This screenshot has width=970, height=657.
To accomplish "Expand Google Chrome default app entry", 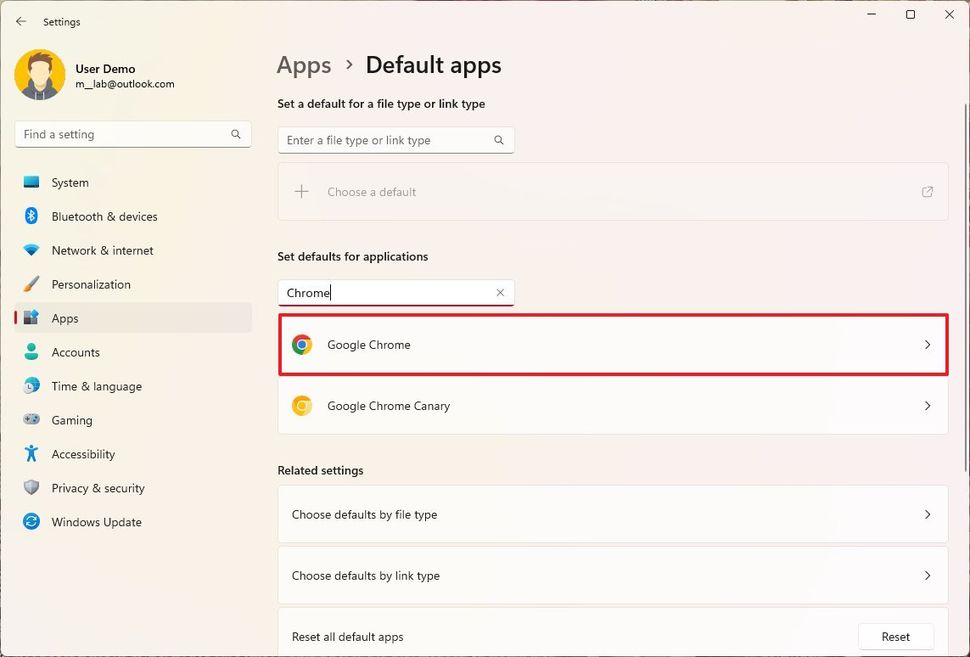I will pos(612,345).
